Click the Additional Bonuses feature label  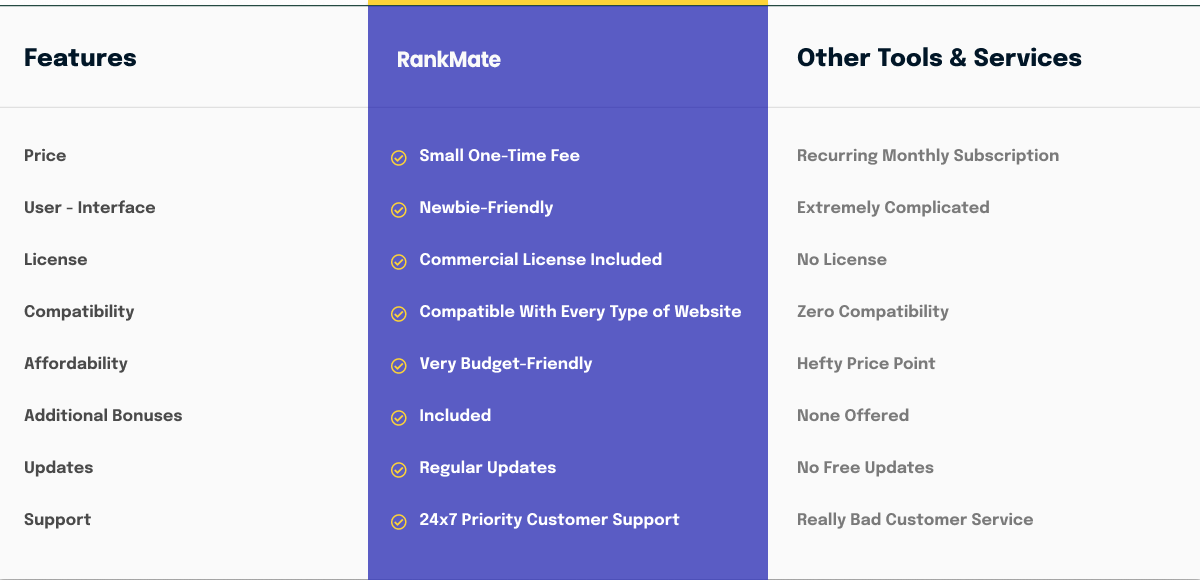pos(103,415)
